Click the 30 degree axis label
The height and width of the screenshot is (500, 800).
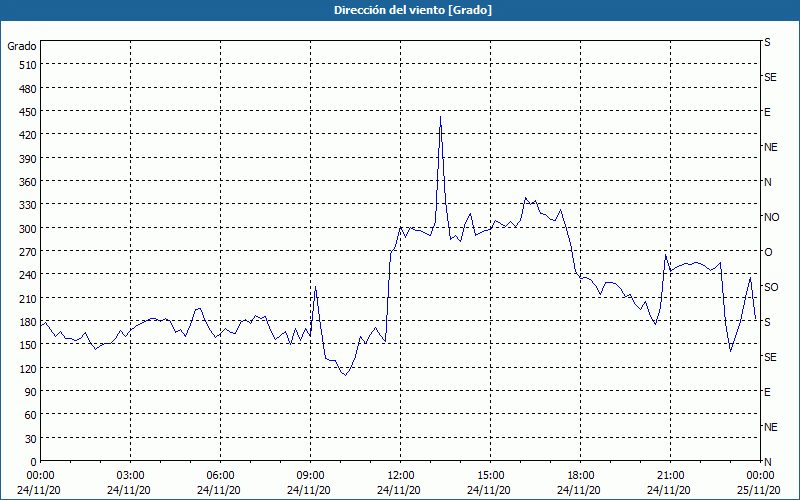coord(31,439)
